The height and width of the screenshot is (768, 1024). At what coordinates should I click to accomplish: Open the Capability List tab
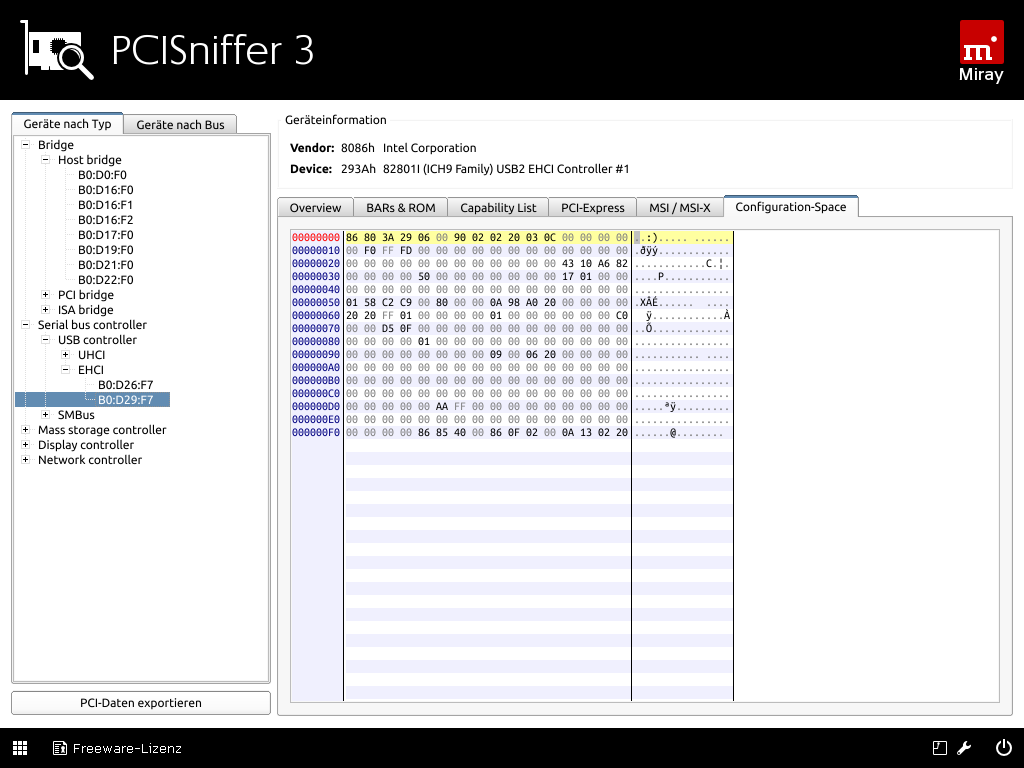(x=498, y=208)
